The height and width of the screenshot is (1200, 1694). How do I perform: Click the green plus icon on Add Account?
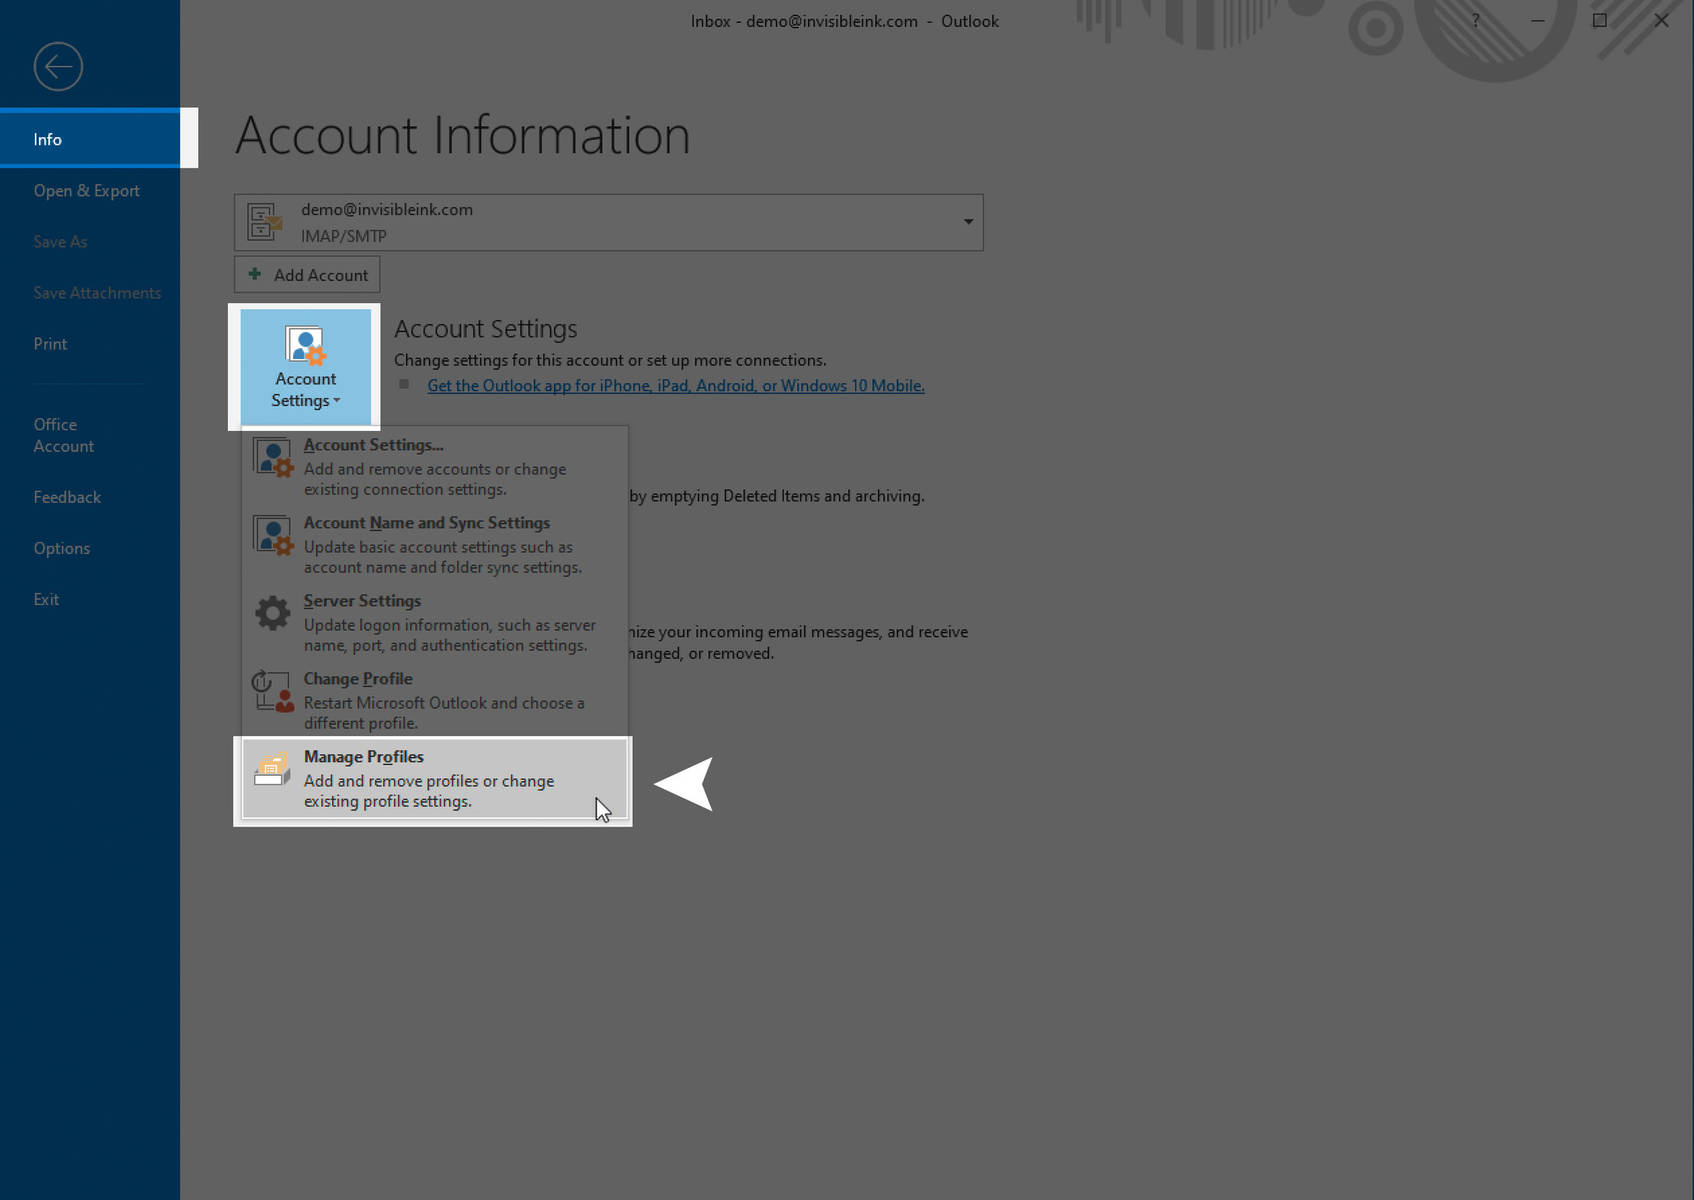tap(255, 274)
